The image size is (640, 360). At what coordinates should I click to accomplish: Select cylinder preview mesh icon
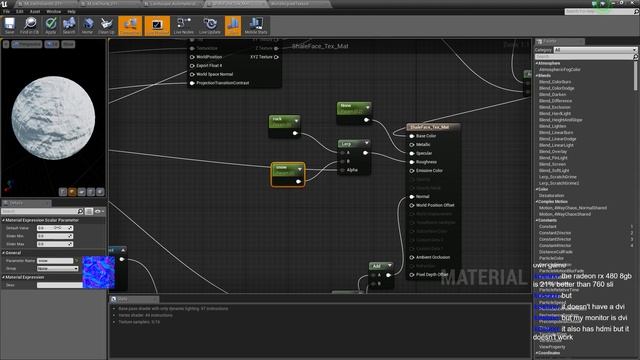pyautogui.click(x=63, y=191)
